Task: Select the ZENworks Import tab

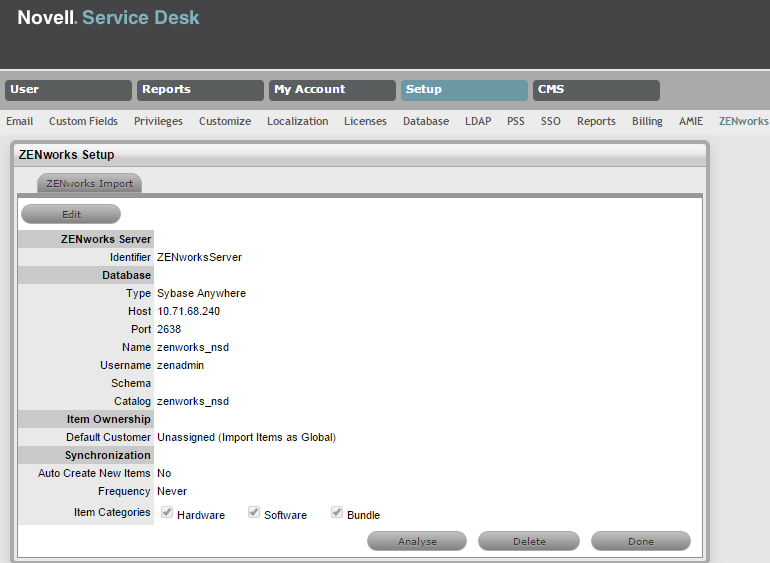Action: pos(89,184)
